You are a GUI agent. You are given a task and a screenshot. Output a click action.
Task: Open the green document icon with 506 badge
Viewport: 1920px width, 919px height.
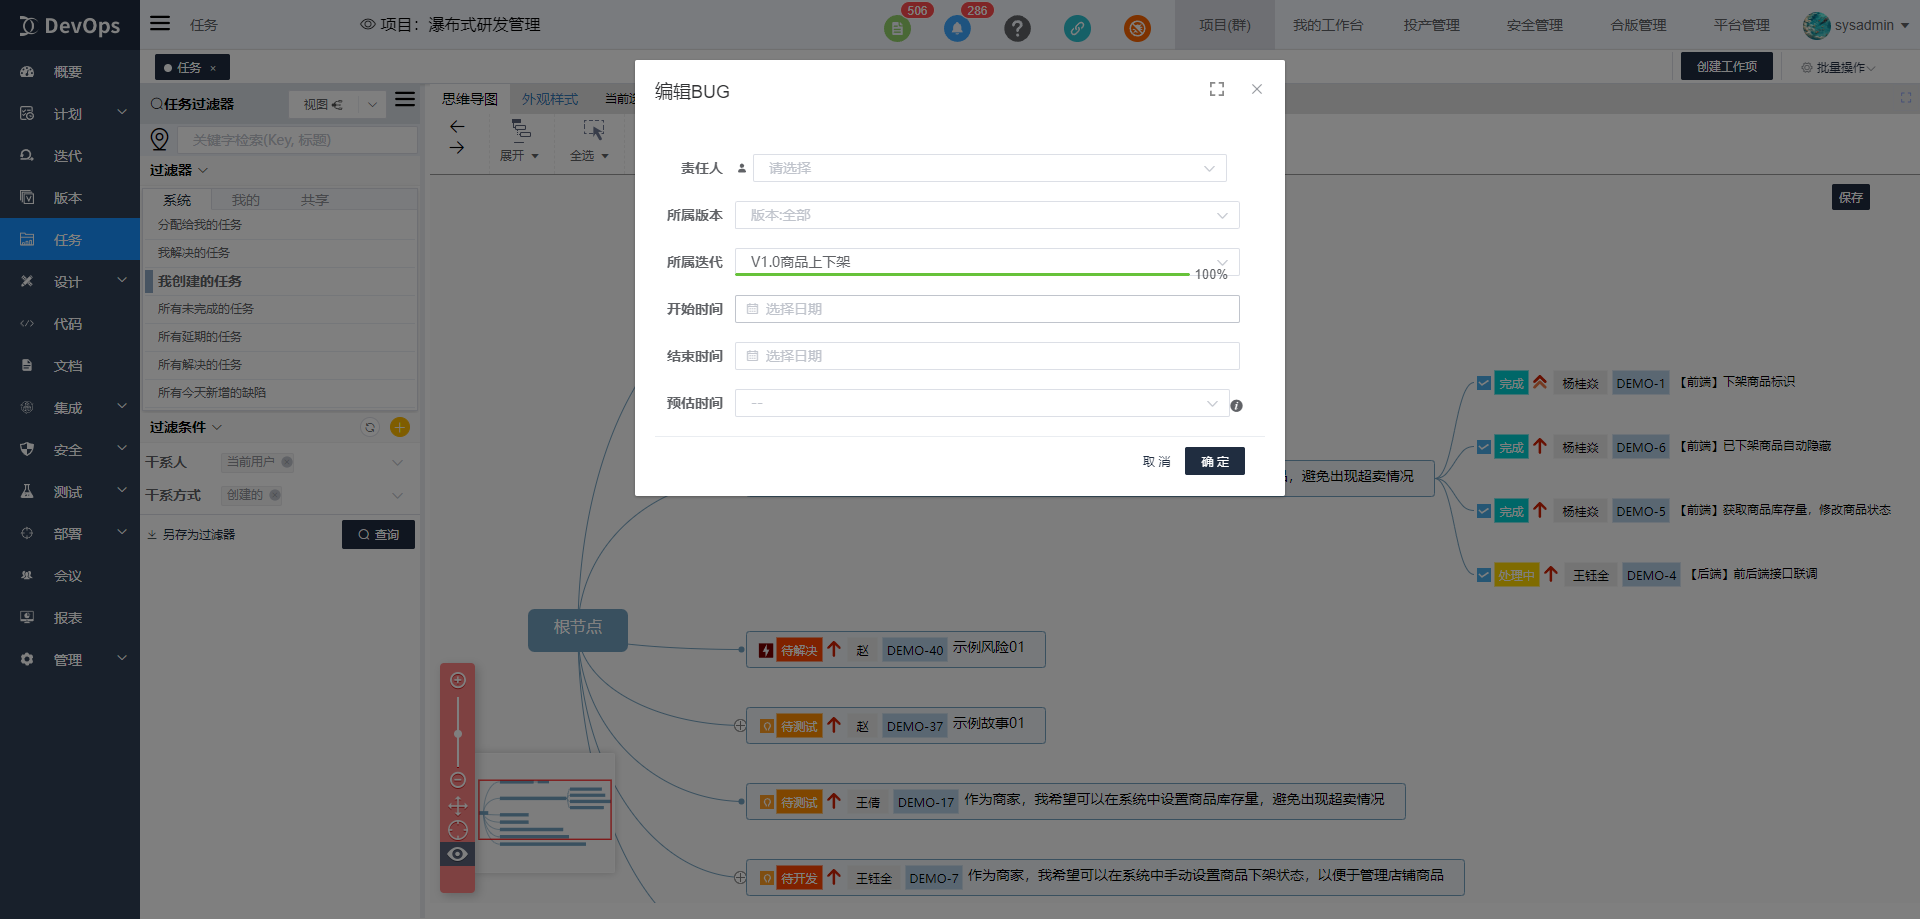tap(897, 28)
